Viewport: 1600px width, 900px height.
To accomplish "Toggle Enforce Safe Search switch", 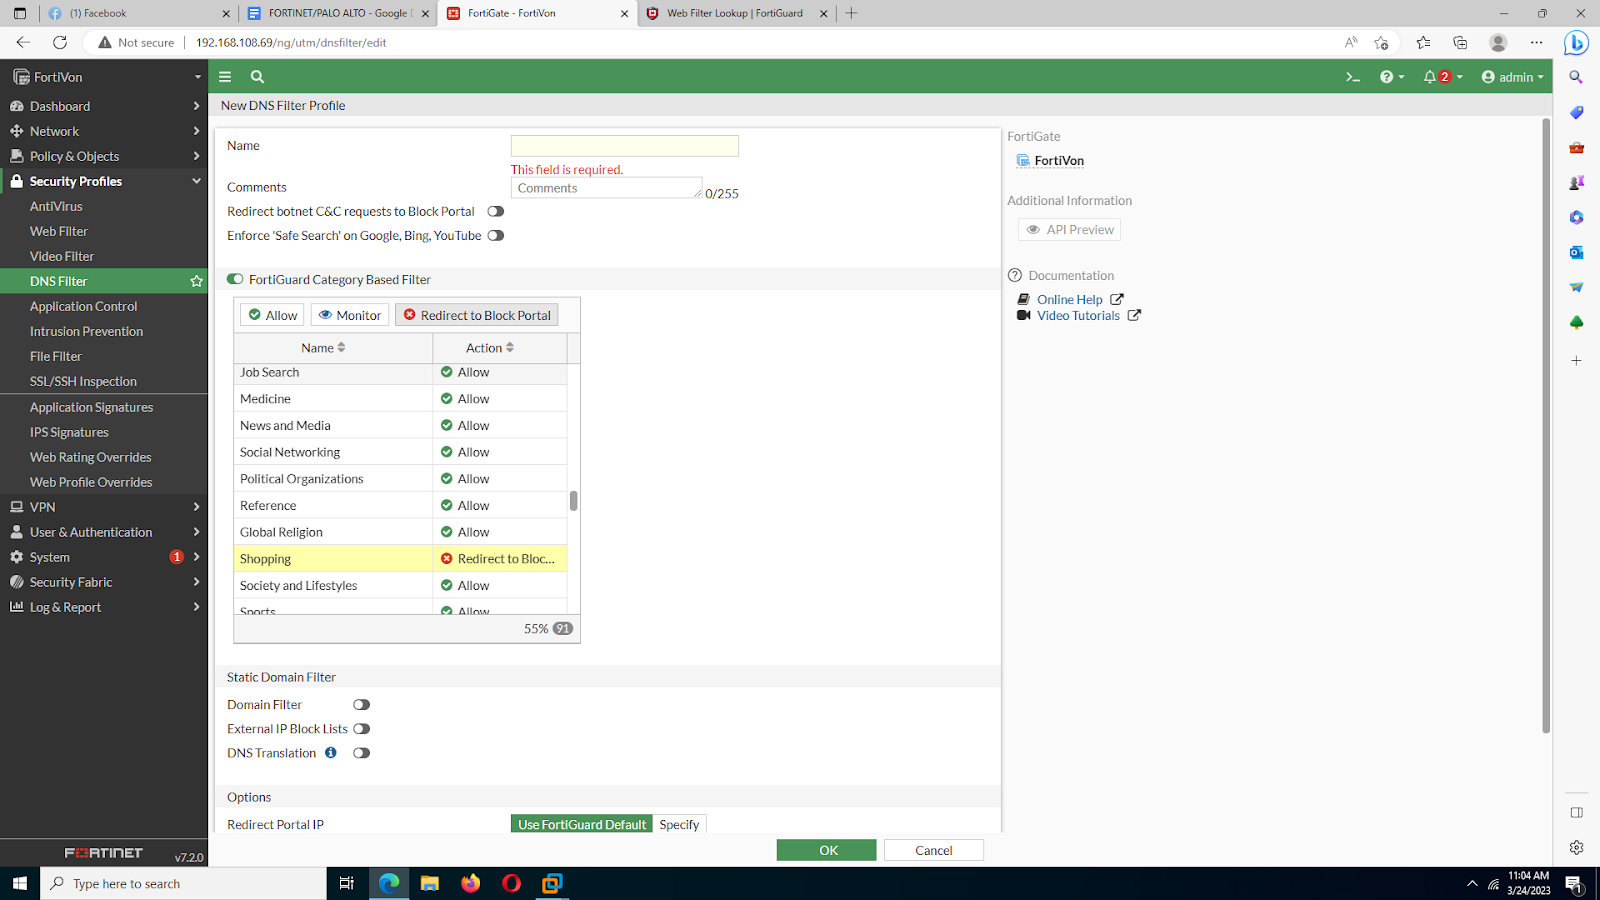I will click(x=496, y=236).
